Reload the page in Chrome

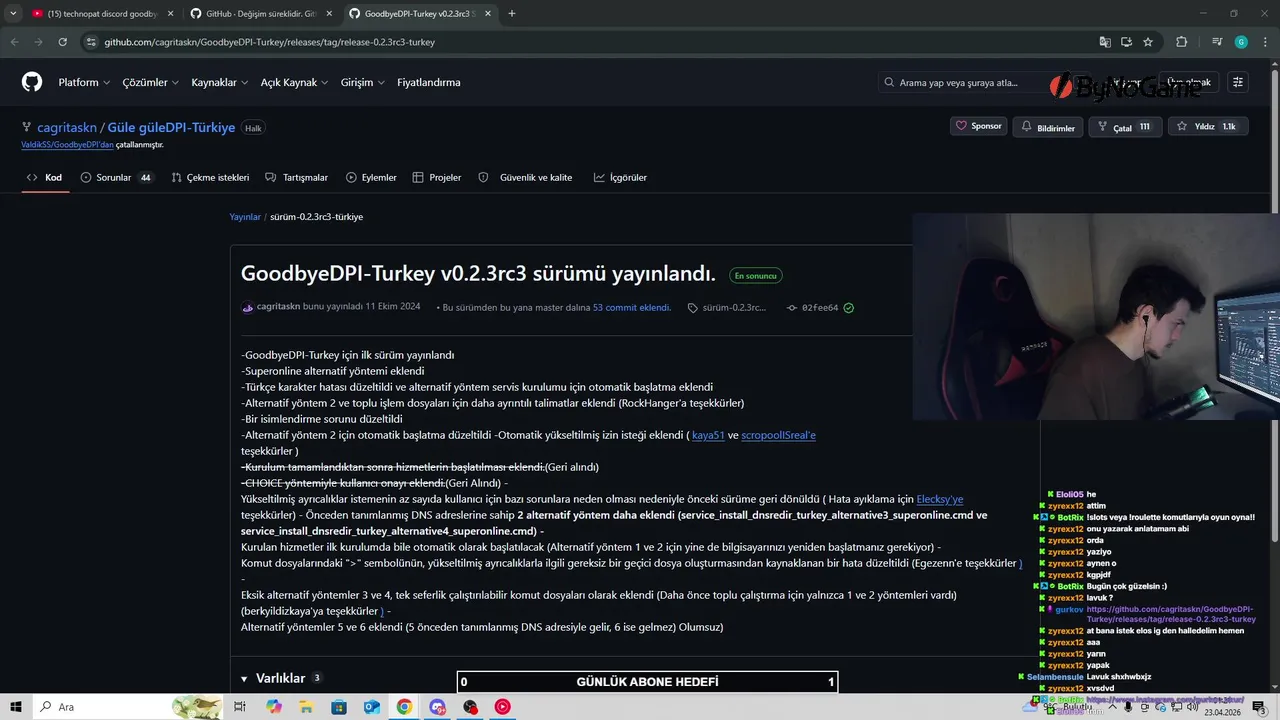pyautogui.click(x=62, y=42)
